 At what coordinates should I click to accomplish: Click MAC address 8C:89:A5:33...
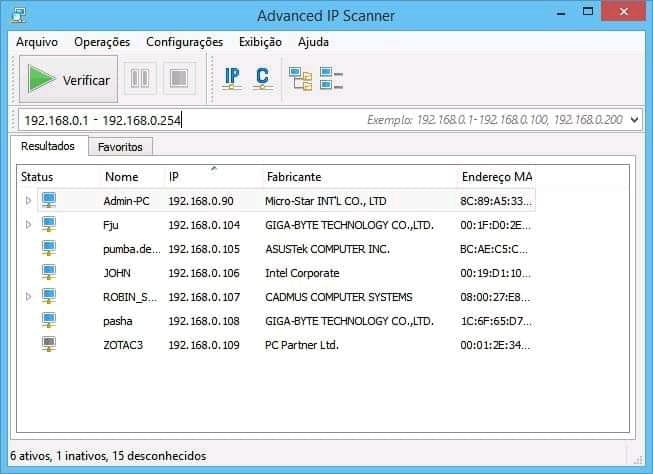pos(496,201)
